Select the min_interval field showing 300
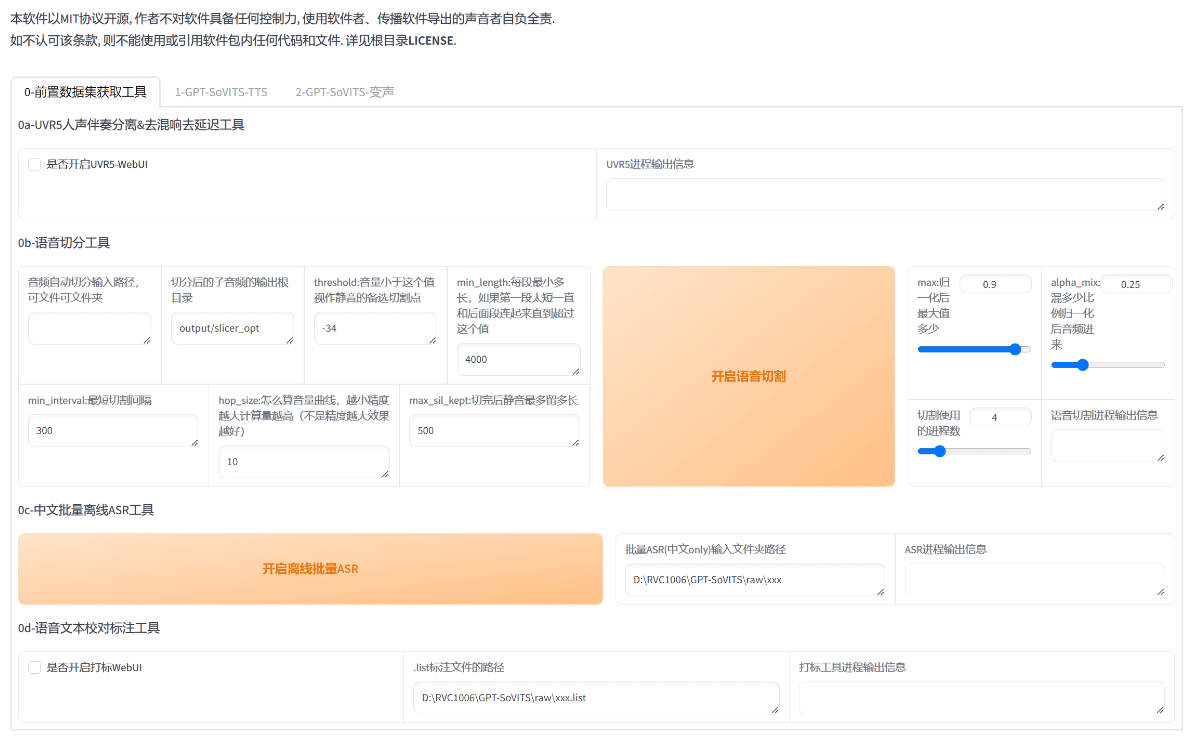This screenshot has width=1203, height=742. coord(113,430)
